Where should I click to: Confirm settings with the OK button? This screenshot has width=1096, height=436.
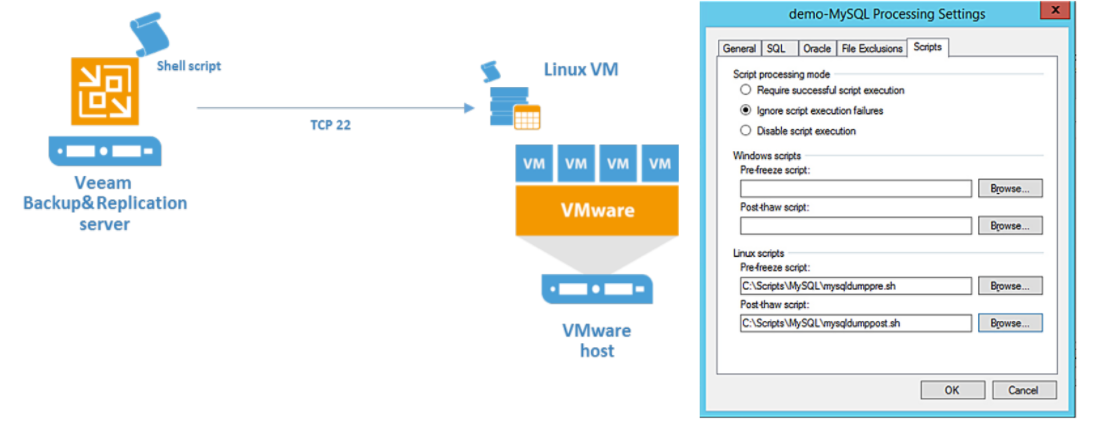[x=952, y=390]
